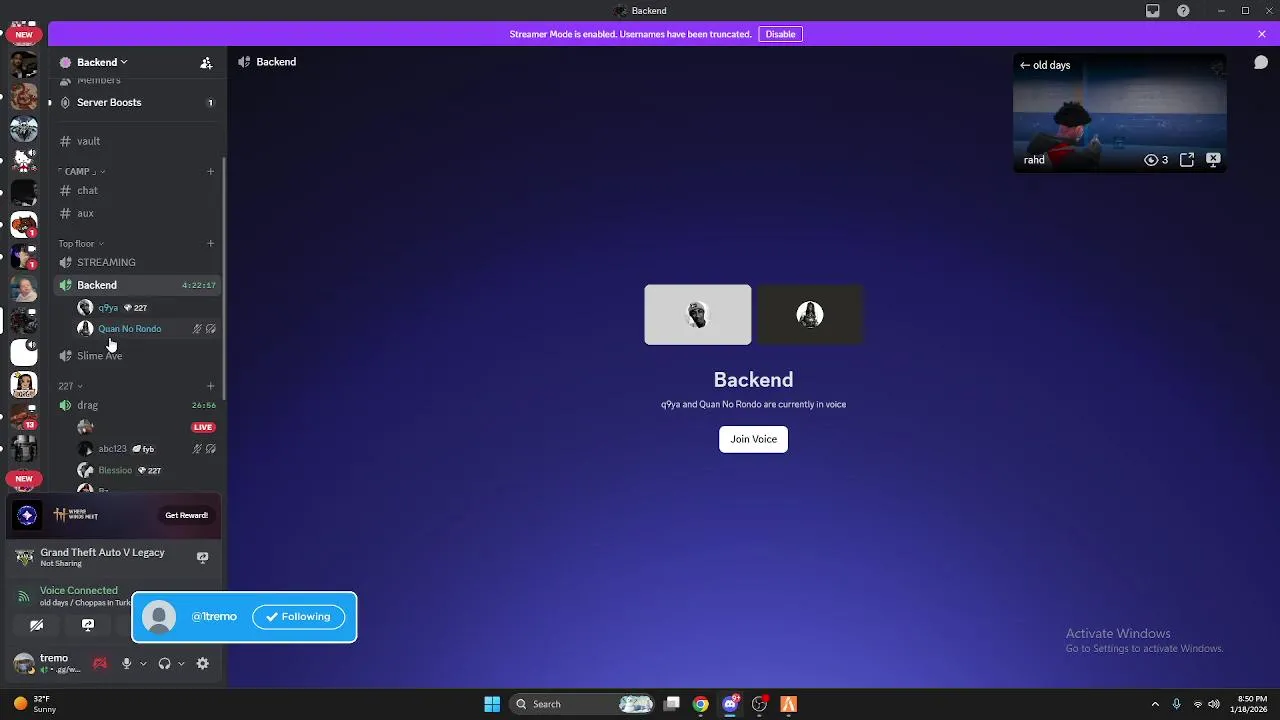Open Google Chrome from taskbar

(701, 704)
